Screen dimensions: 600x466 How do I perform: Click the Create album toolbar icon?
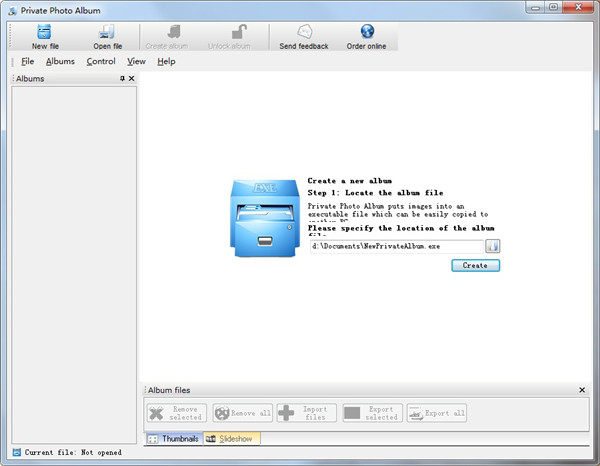[x=174, y=32]
